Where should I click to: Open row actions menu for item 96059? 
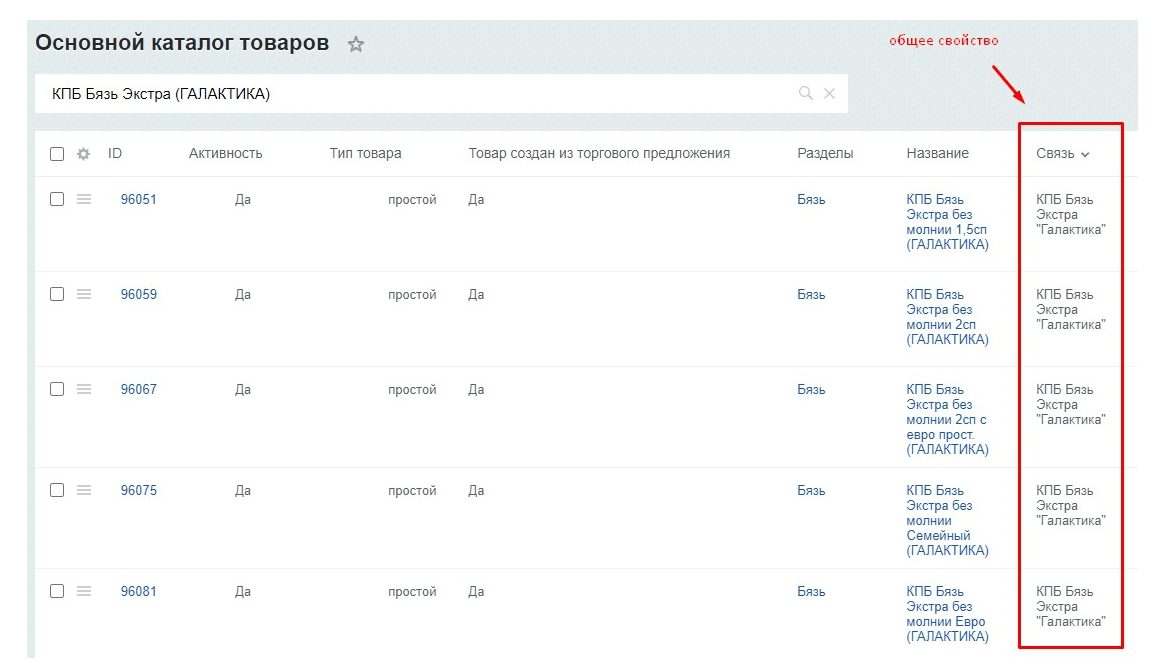click(x=84, y=295)
